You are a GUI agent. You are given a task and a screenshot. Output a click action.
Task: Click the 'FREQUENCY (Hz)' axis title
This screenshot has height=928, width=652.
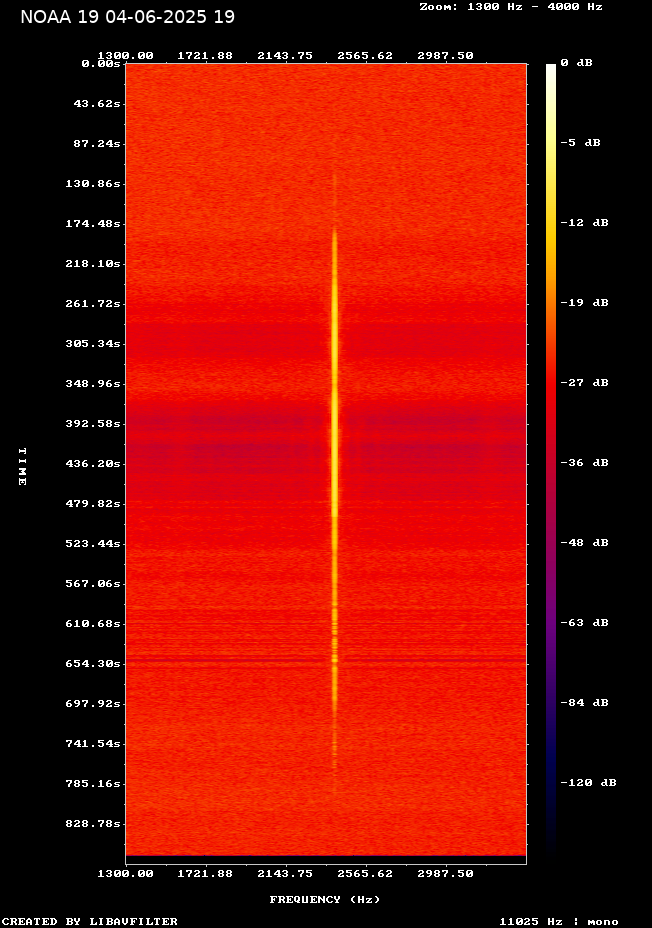(325, 900)
